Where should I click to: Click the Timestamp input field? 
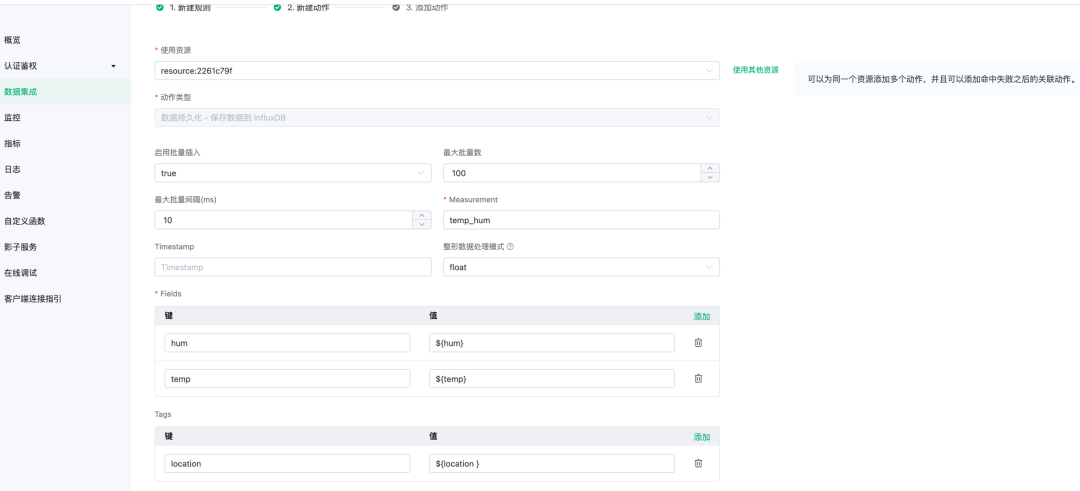[x=292, y=267]
